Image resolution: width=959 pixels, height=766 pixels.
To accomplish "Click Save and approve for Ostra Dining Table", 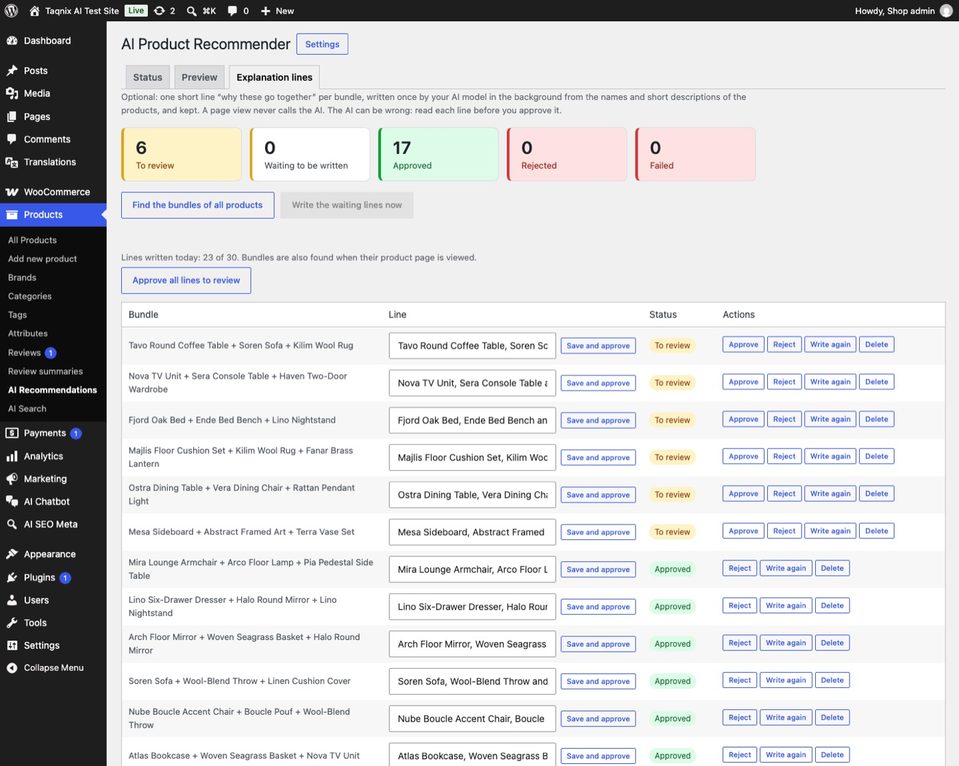I will click(598, 495).
